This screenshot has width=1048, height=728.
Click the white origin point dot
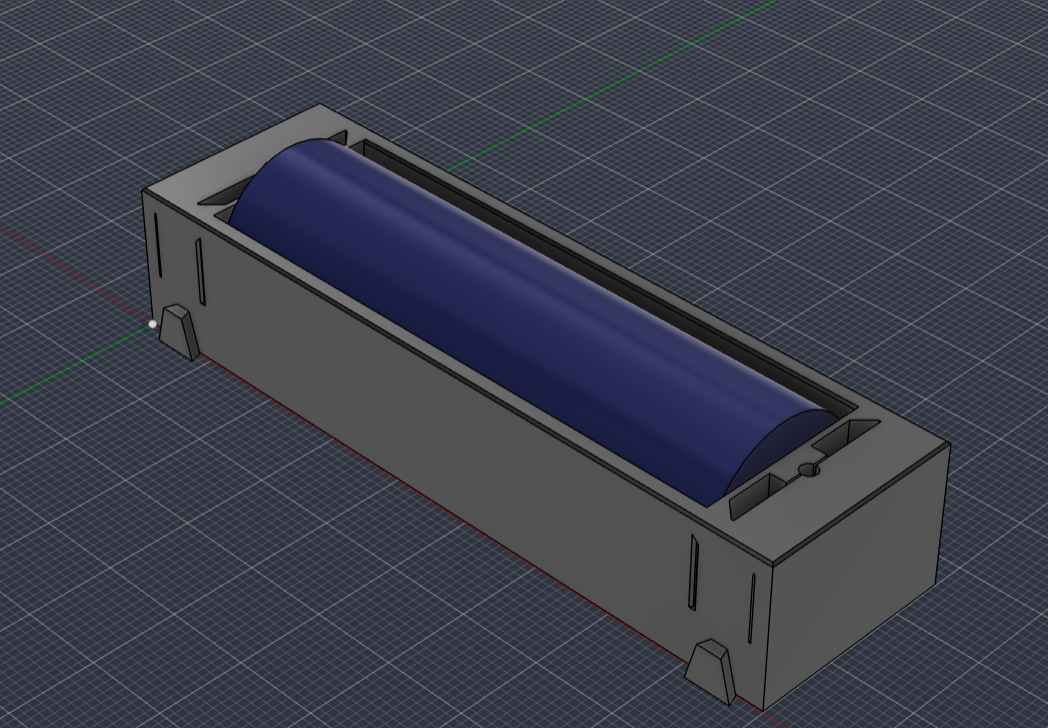tap(153, 324)
